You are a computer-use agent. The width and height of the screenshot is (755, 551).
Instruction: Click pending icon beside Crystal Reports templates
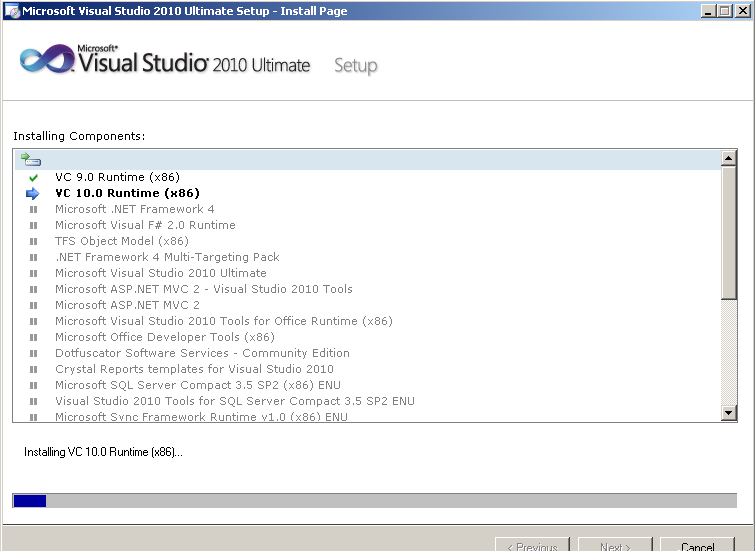pos(33,369)
